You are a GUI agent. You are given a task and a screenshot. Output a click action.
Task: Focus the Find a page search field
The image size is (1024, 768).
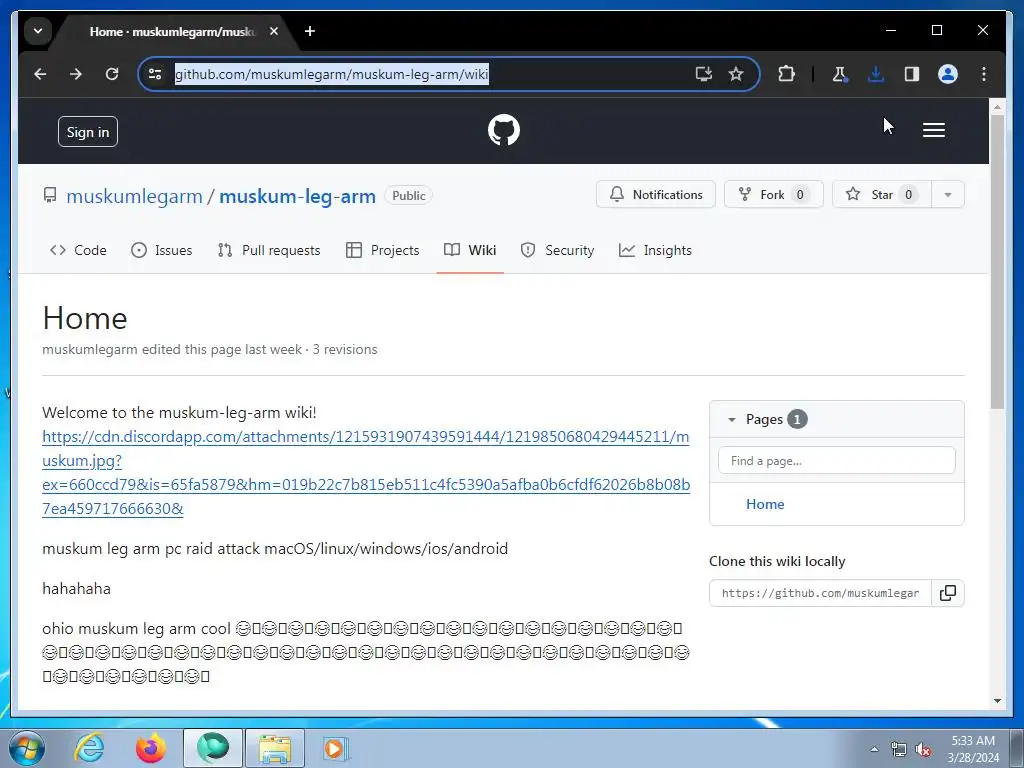[837, 460]
